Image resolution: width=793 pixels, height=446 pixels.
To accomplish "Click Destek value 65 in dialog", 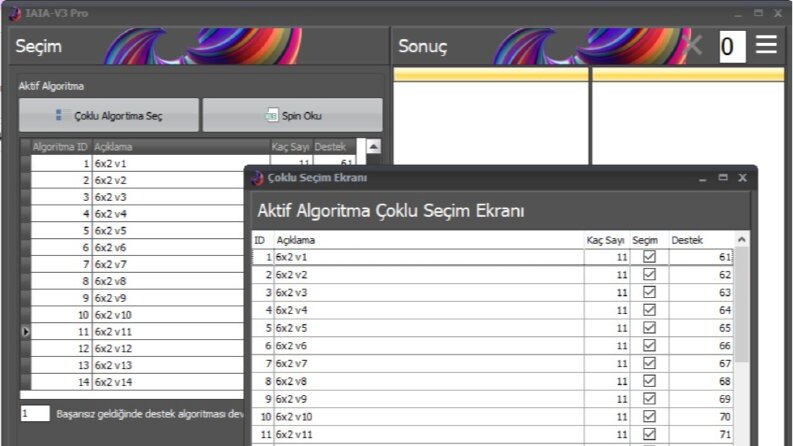I will [x=700, y=328].
